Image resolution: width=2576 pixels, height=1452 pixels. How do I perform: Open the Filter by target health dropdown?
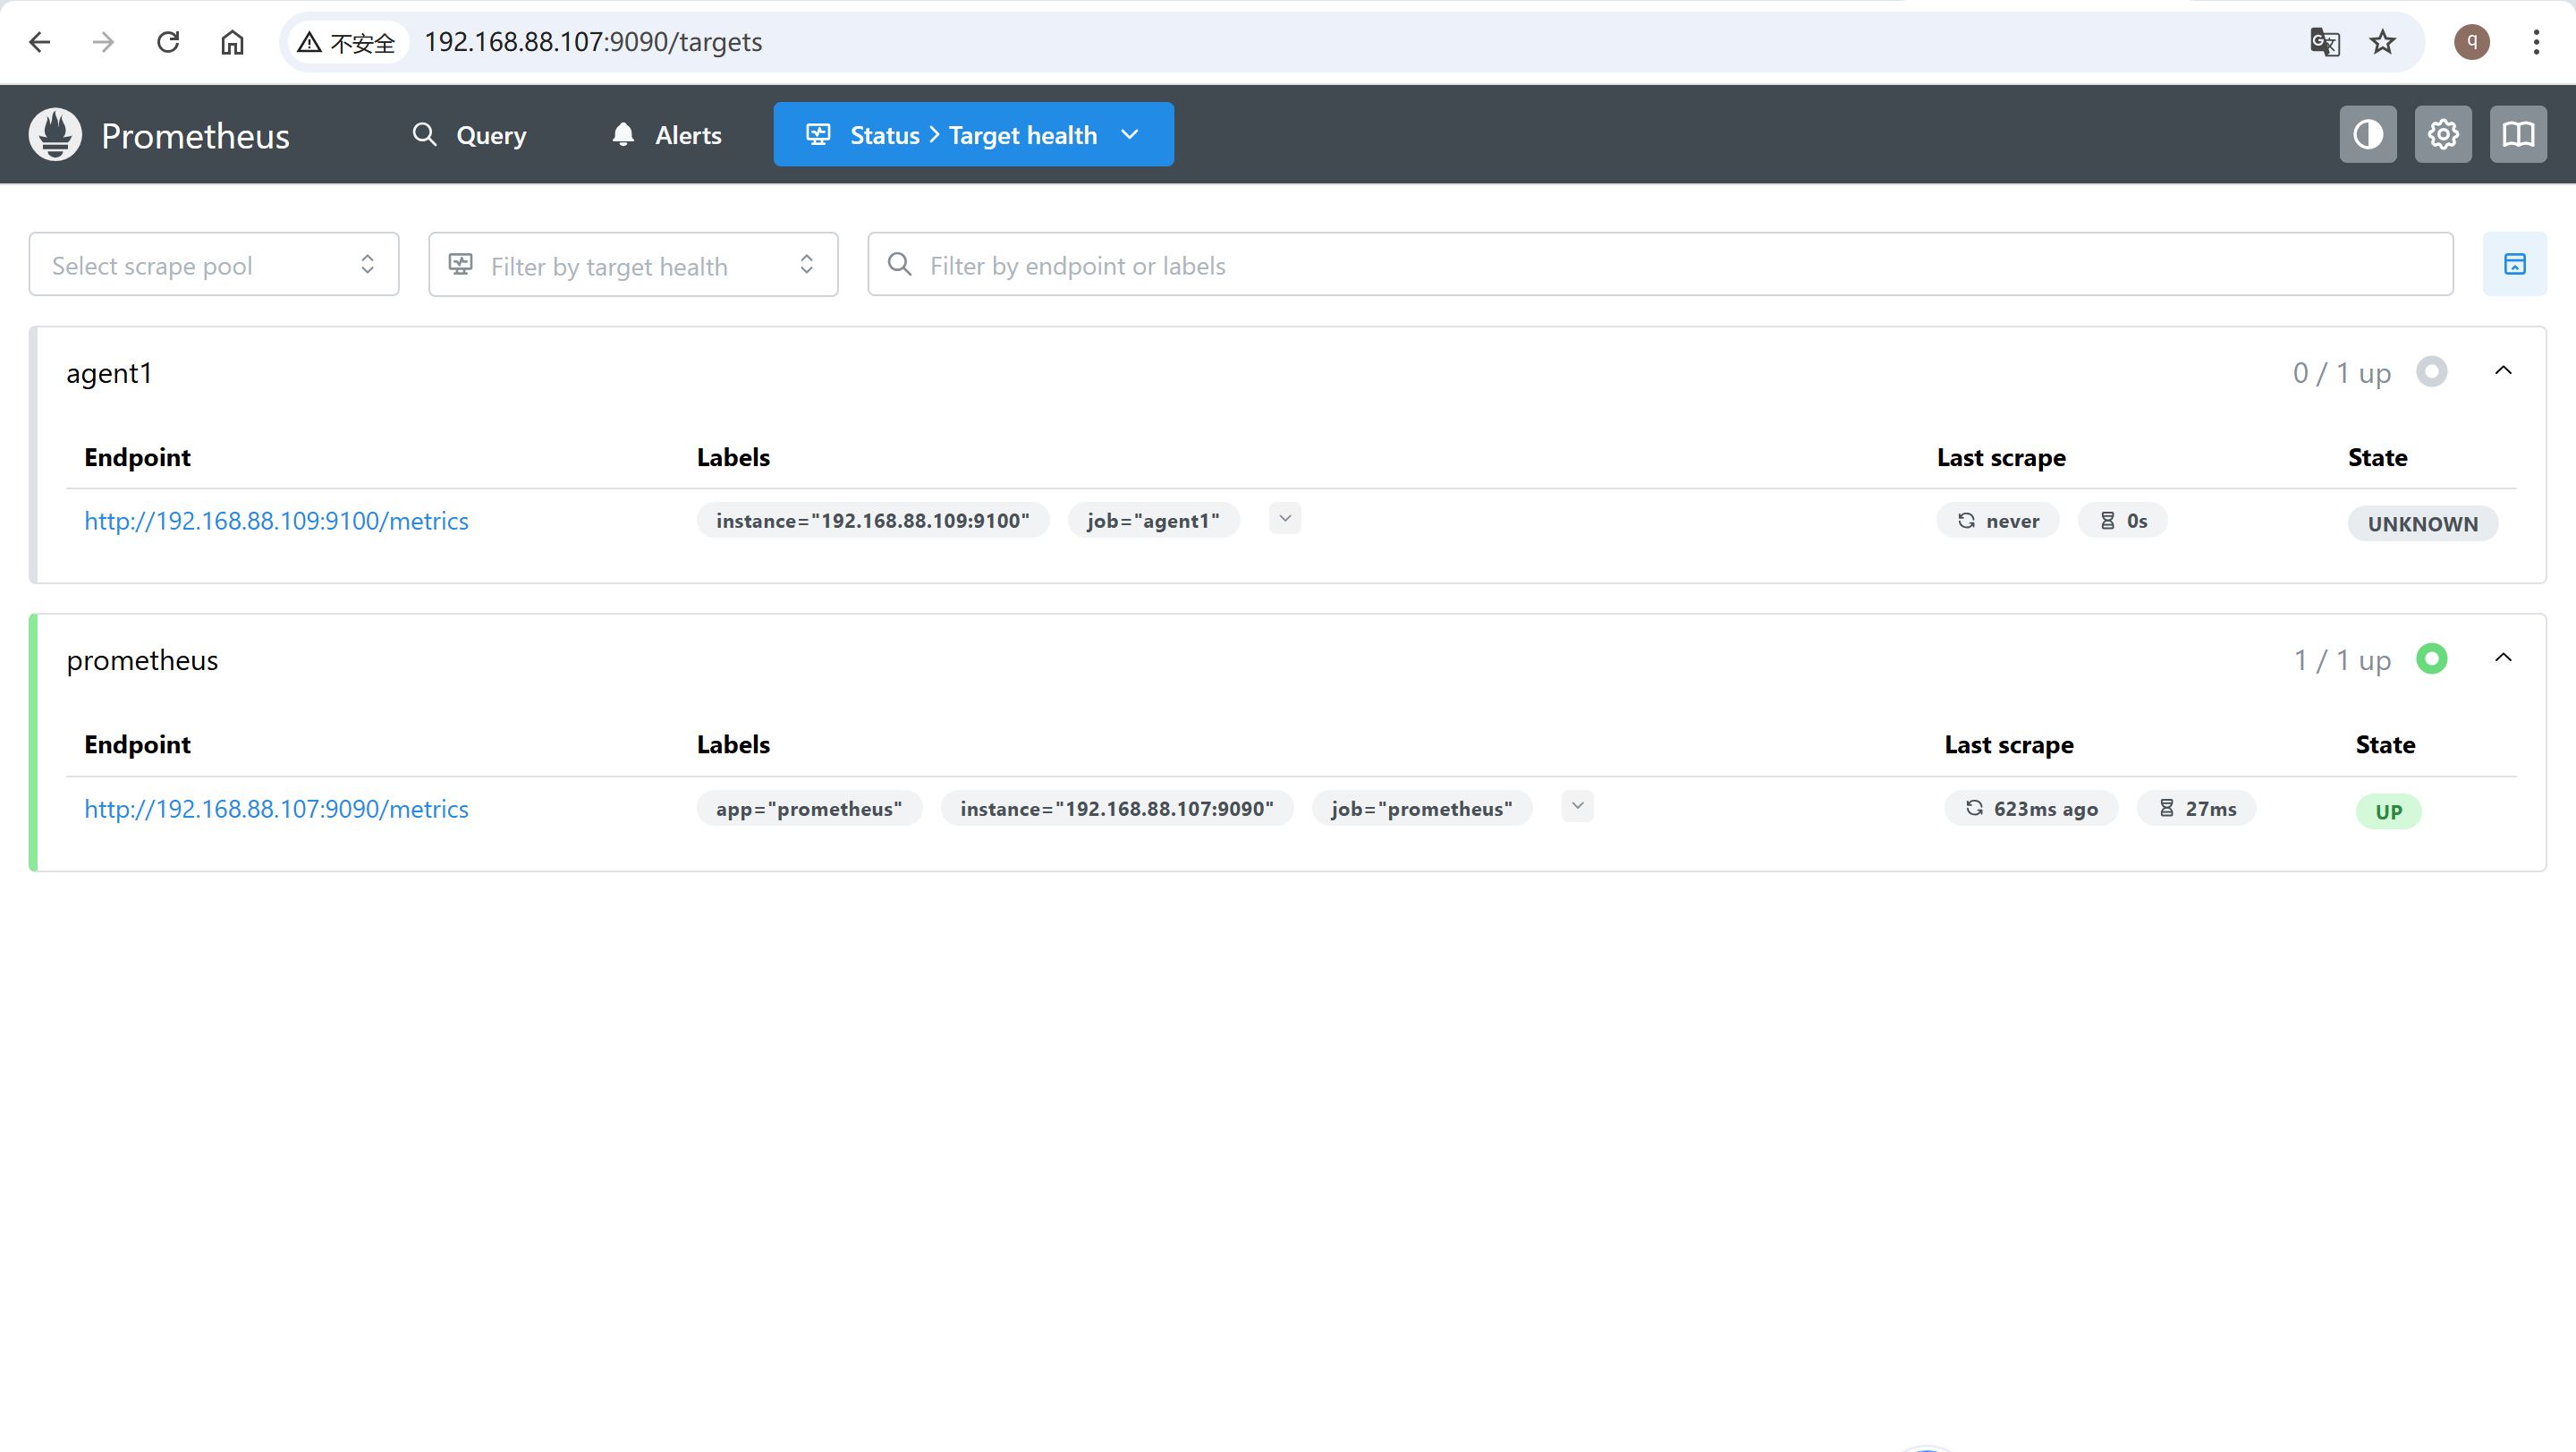pyautogui.click(x=633, y=264)
